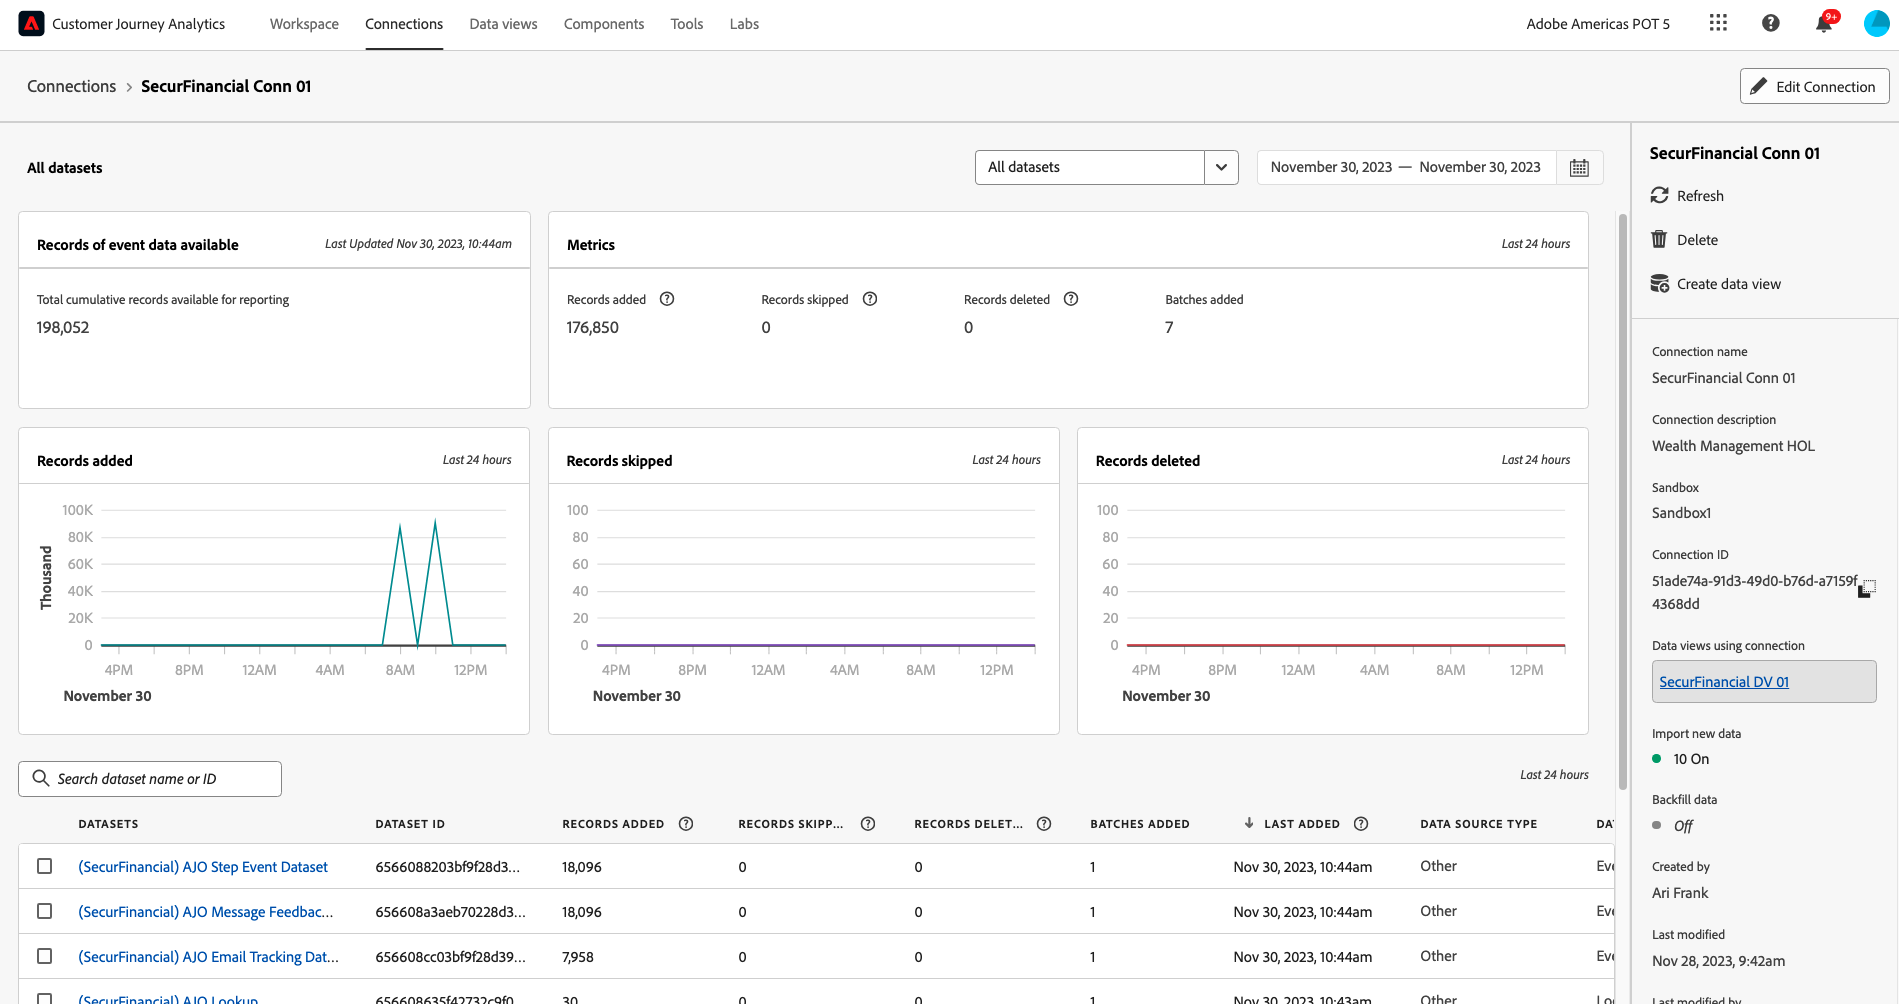Image resolution: width=1899 pixels, height=1004 pixels.
Task: Open the app switcher grid icon
Action: pyautogui.click(x=1718, y=23)
